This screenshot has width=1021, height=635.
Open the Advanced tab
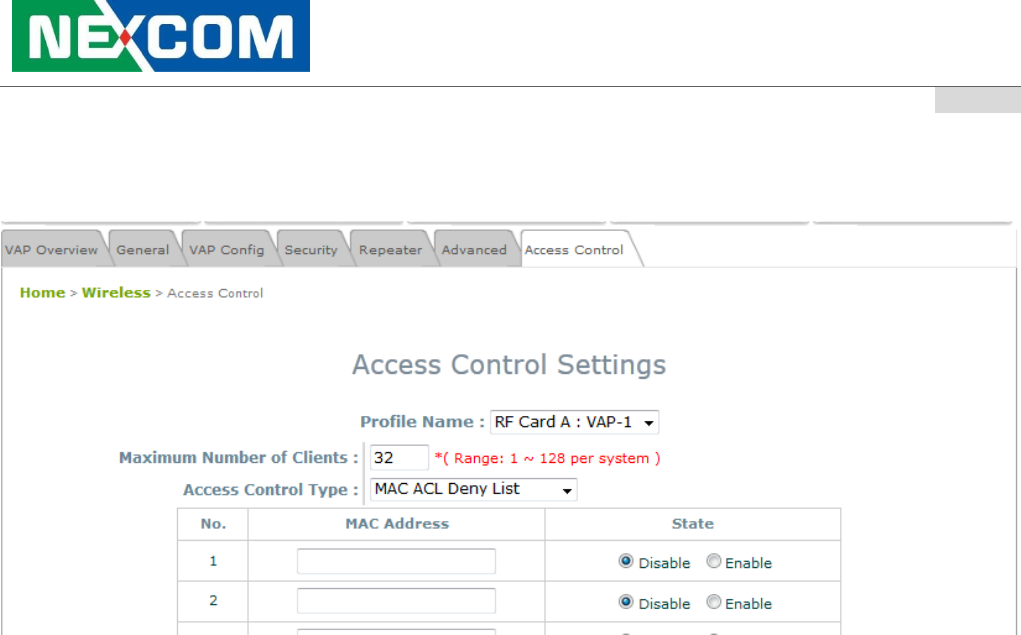[474, 250]
